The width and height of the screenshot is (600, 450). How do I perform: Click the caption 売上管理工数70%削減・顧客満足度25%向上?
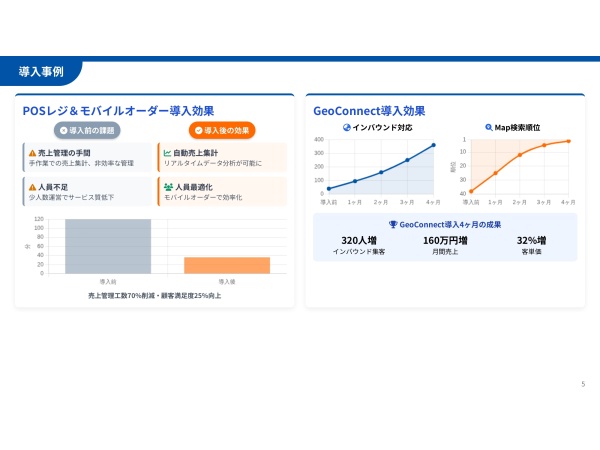click(155, 296)
